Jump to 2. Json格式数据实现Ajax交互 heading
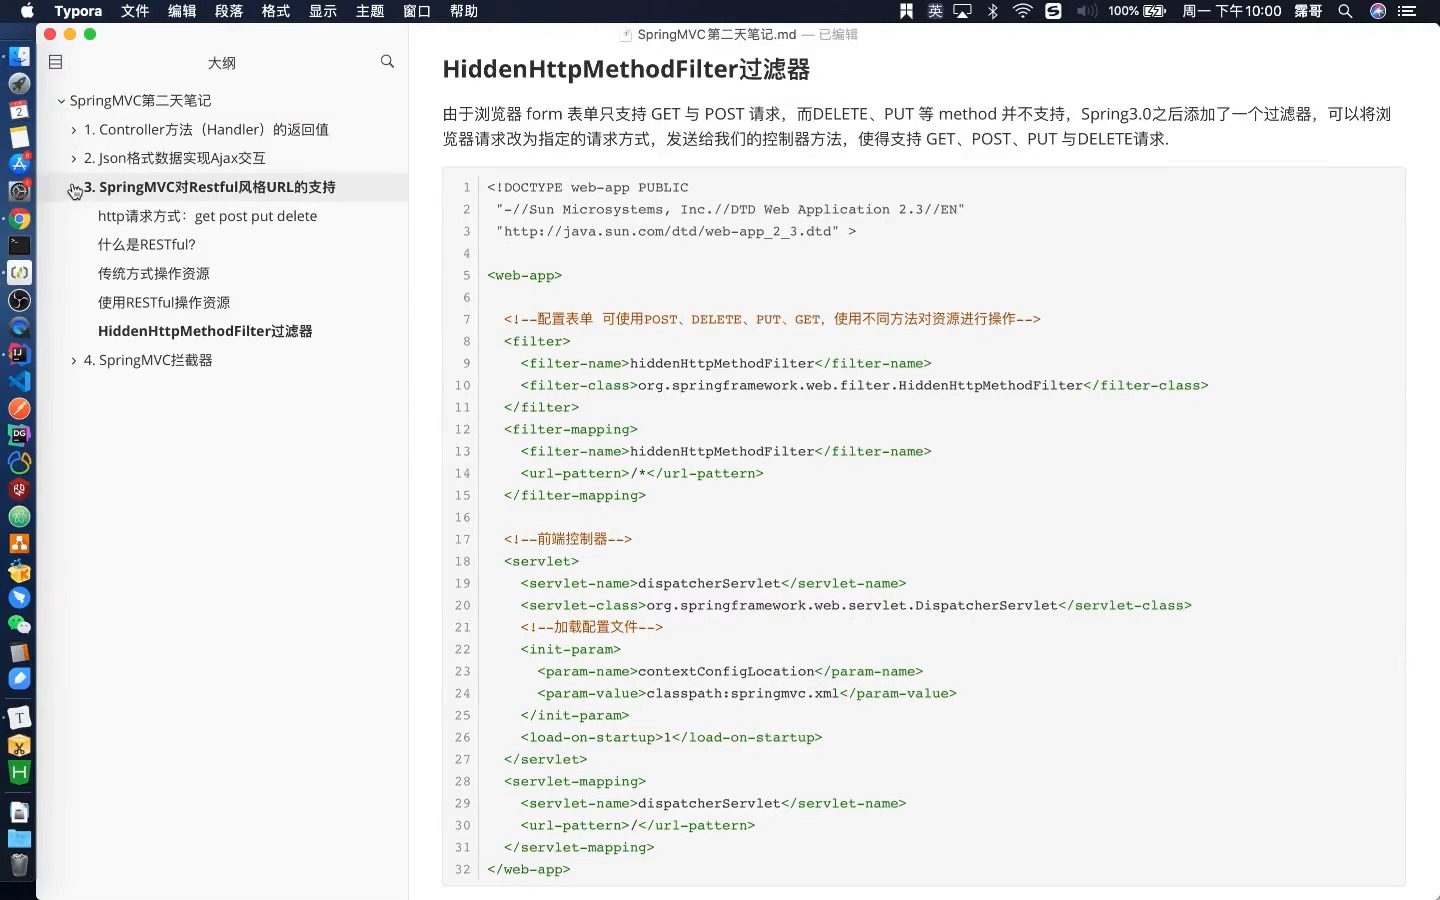 [x=175, y=158]
